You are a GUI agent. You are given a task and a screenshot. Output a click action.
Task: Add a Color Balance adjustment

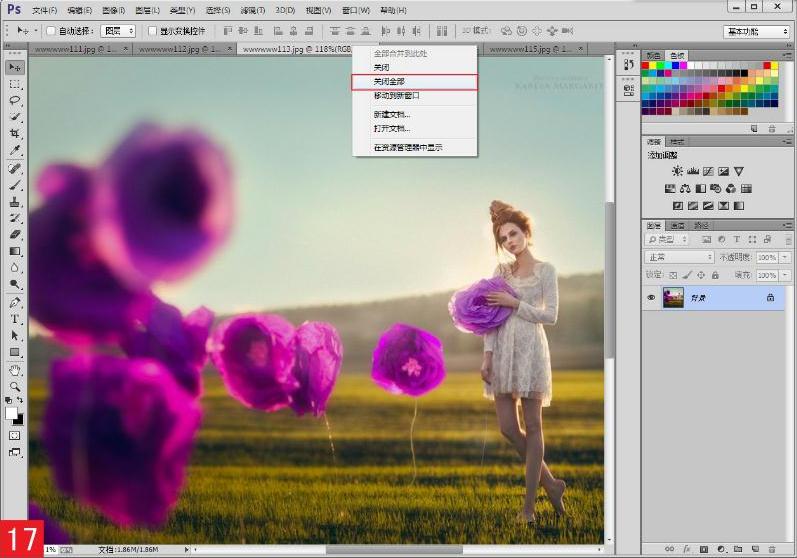[x=685, y=189]
